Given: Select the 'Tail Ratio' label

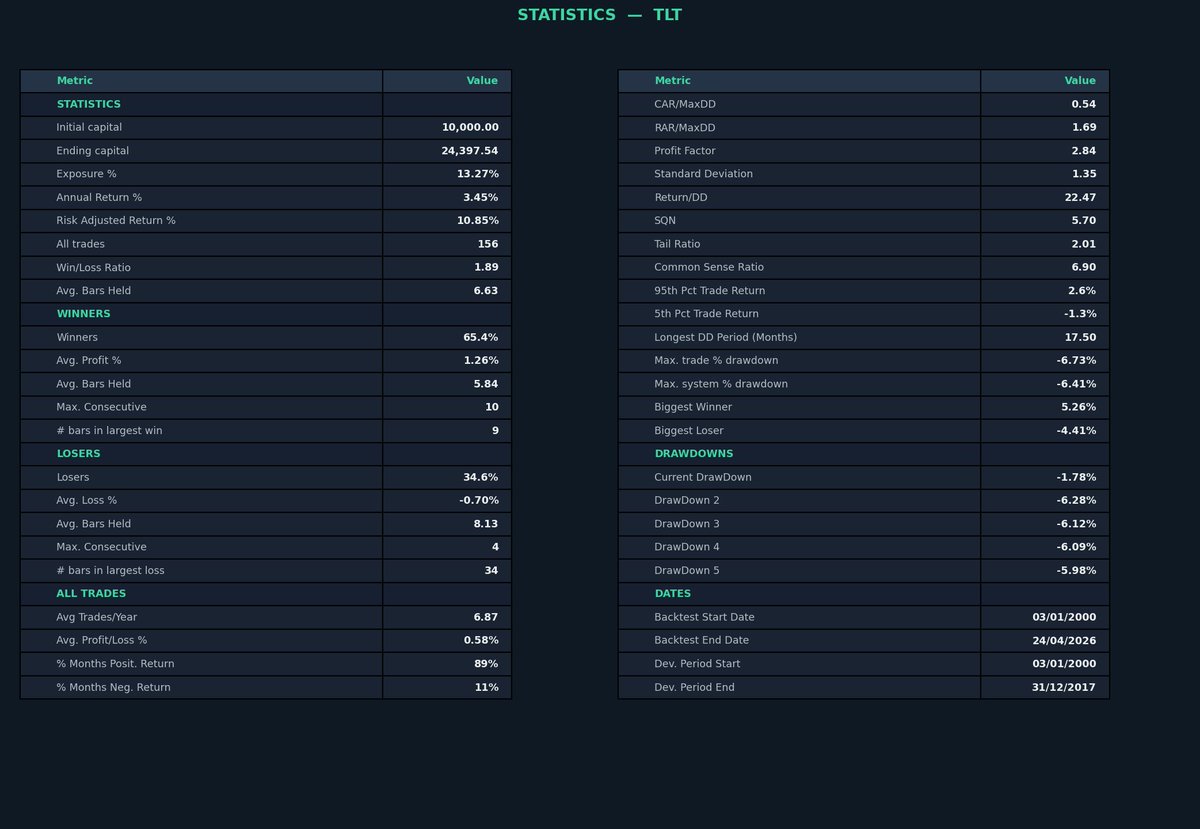Looking at the screenshot, I should click(677, 244).
